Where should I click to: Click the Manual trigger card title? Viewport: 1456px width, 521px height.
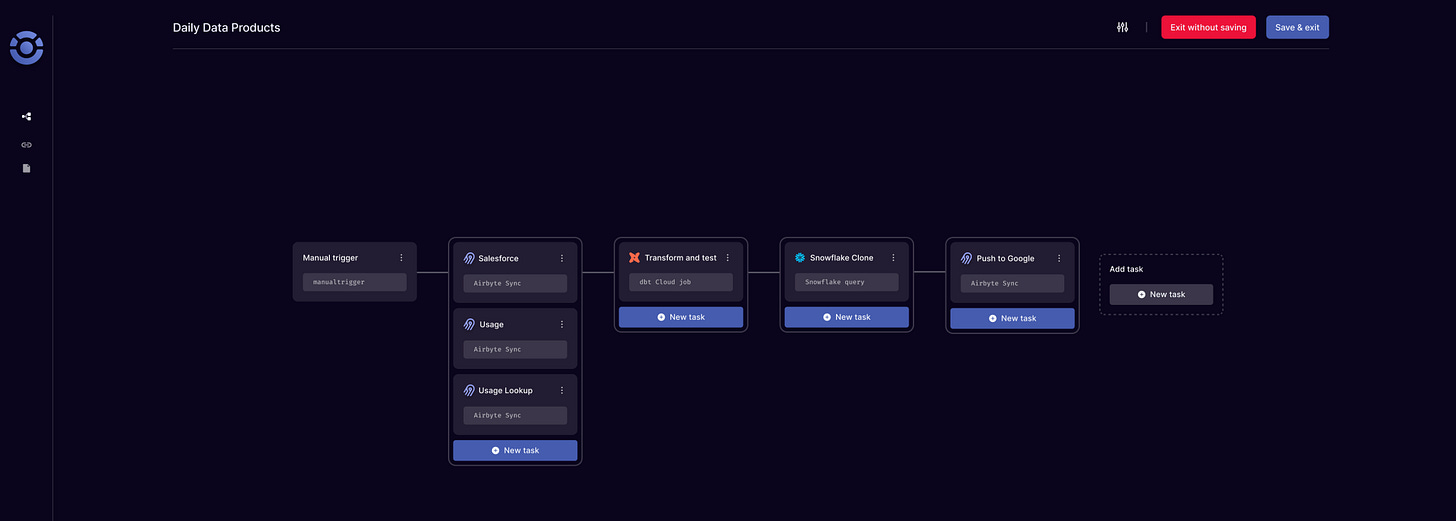pyautogui.click(x=330, y=258)
